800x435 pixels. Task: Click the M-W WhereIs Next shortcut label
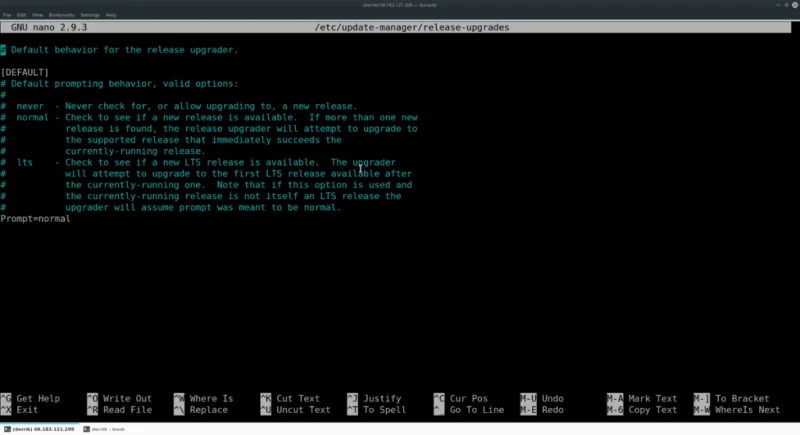[737, 410]
